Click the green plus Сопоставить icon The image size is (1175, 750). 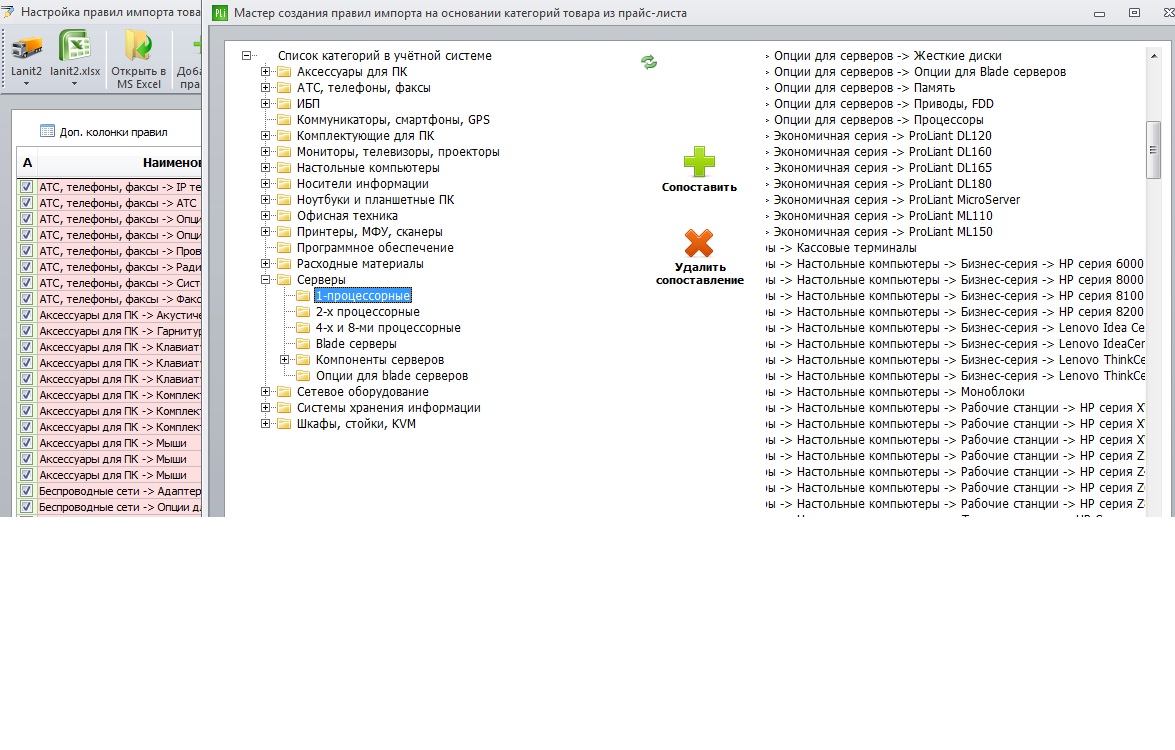(699, 161)
